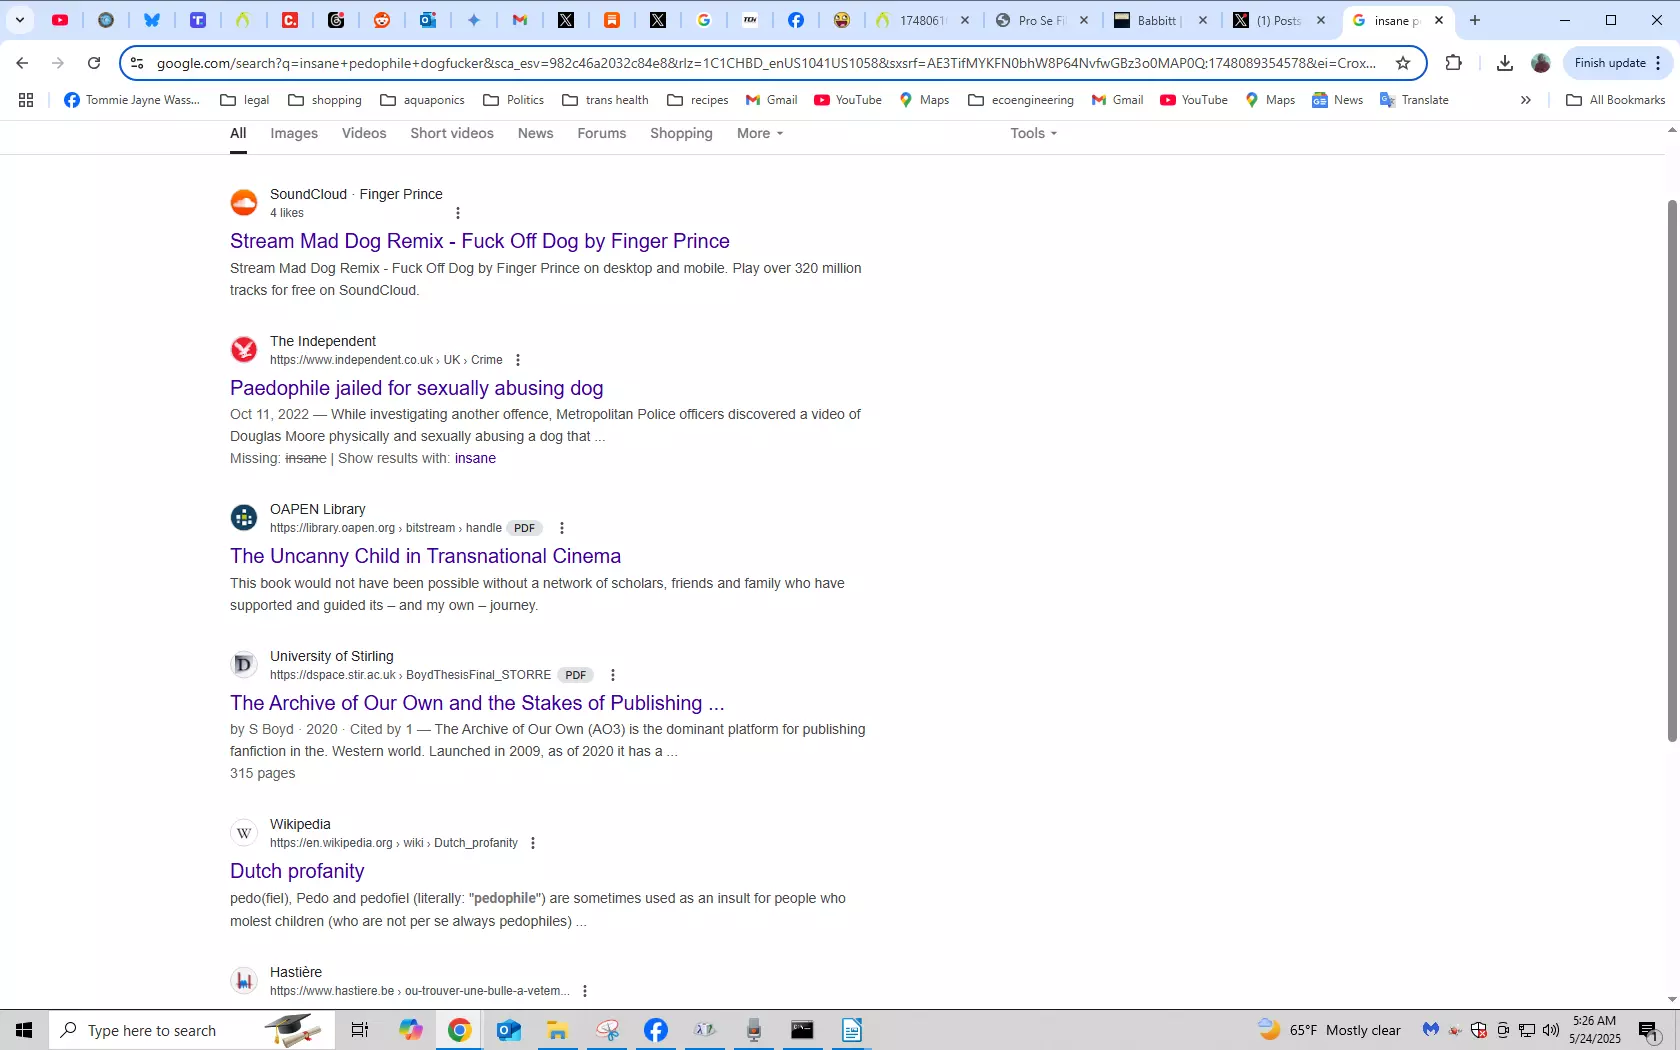Click the vertical page scrollbar thumb
Viewport: 1680px width, 1050px height.
[x=1671, y=470]
